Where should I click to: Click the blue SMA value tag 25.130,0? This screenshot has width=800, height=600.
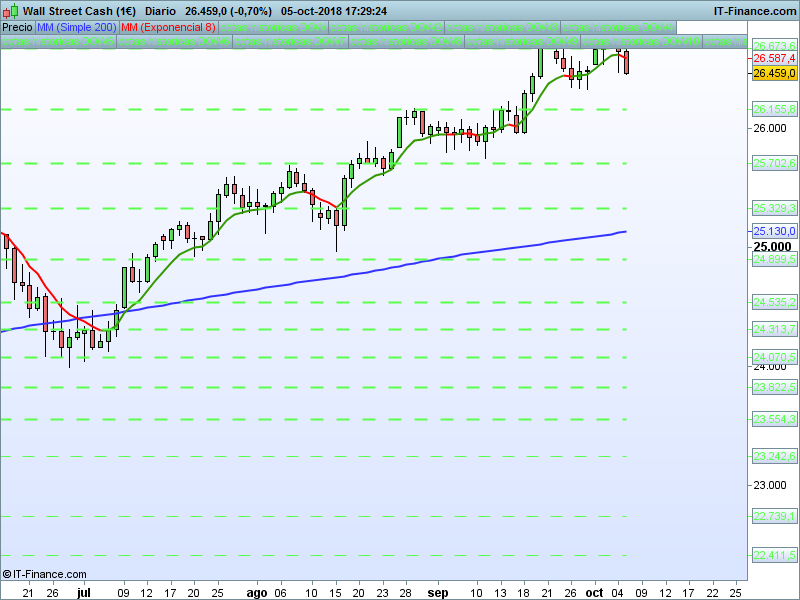point(774,231)
